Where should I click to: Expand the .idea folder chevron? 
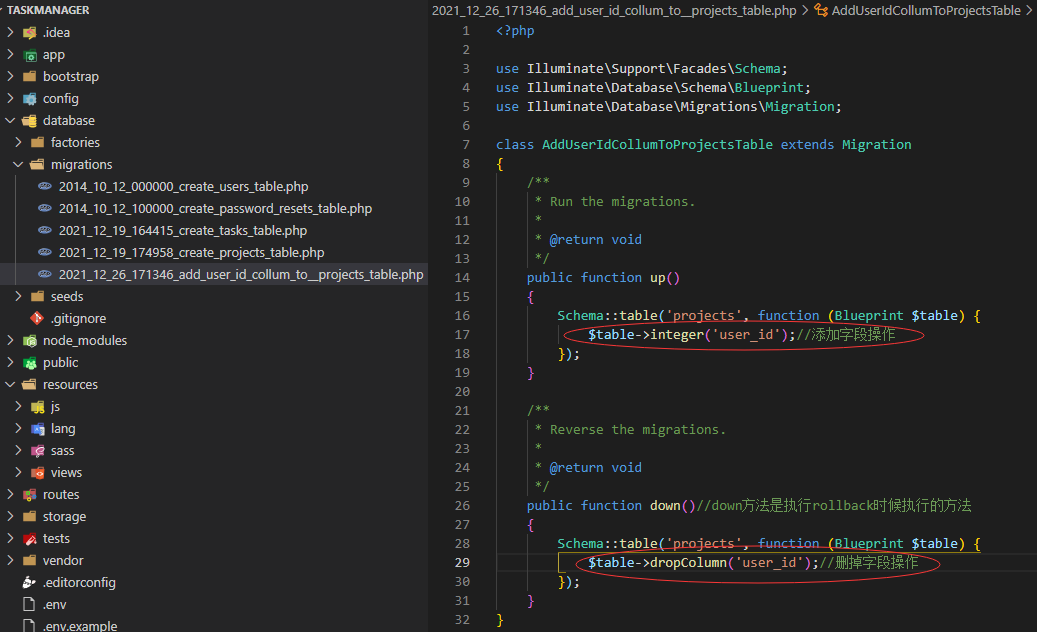pyautogui.click(x=10, y=32)
